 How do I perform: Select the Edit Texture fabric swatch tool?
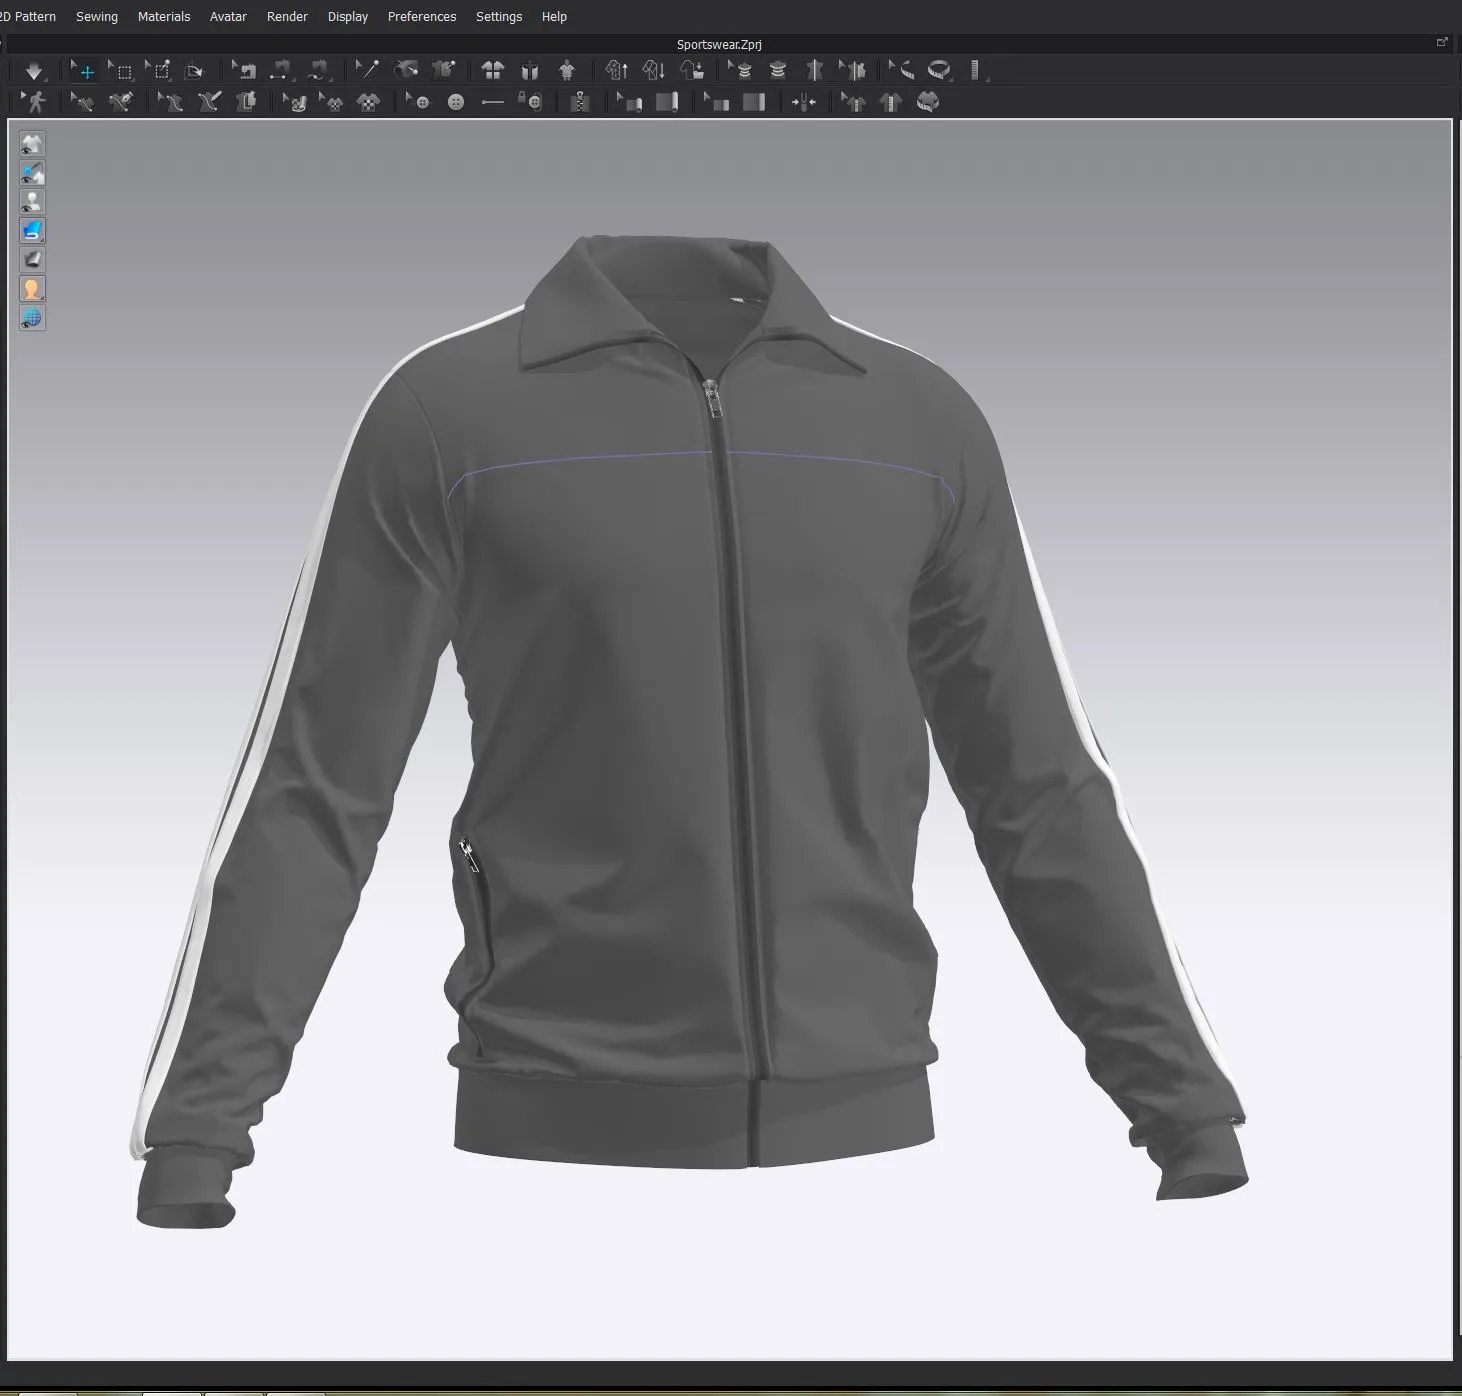pos(294,102)
